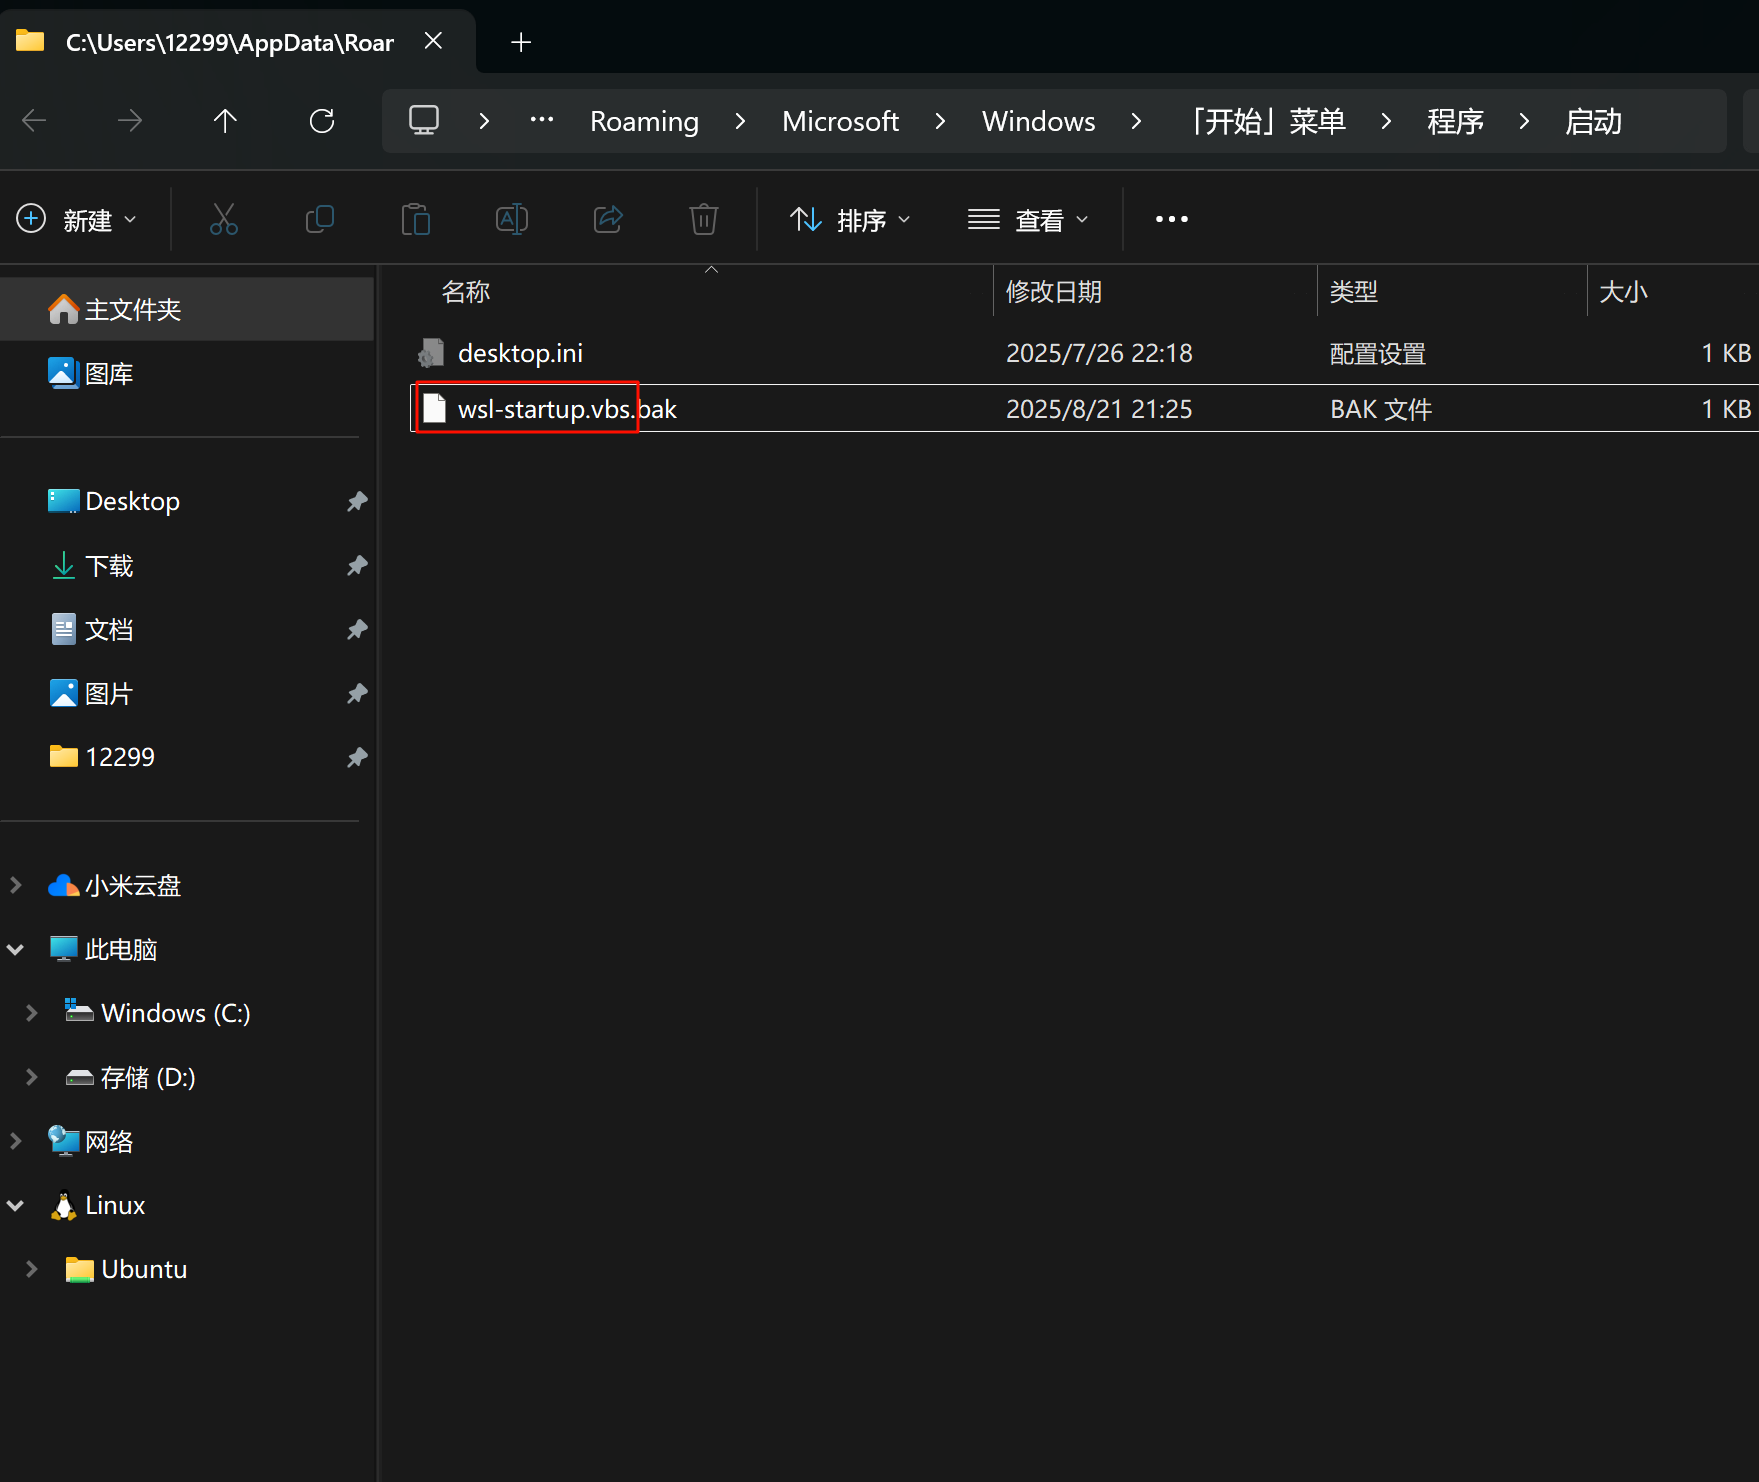
Task: Click the Delete trash can icon
Action: 703,219
